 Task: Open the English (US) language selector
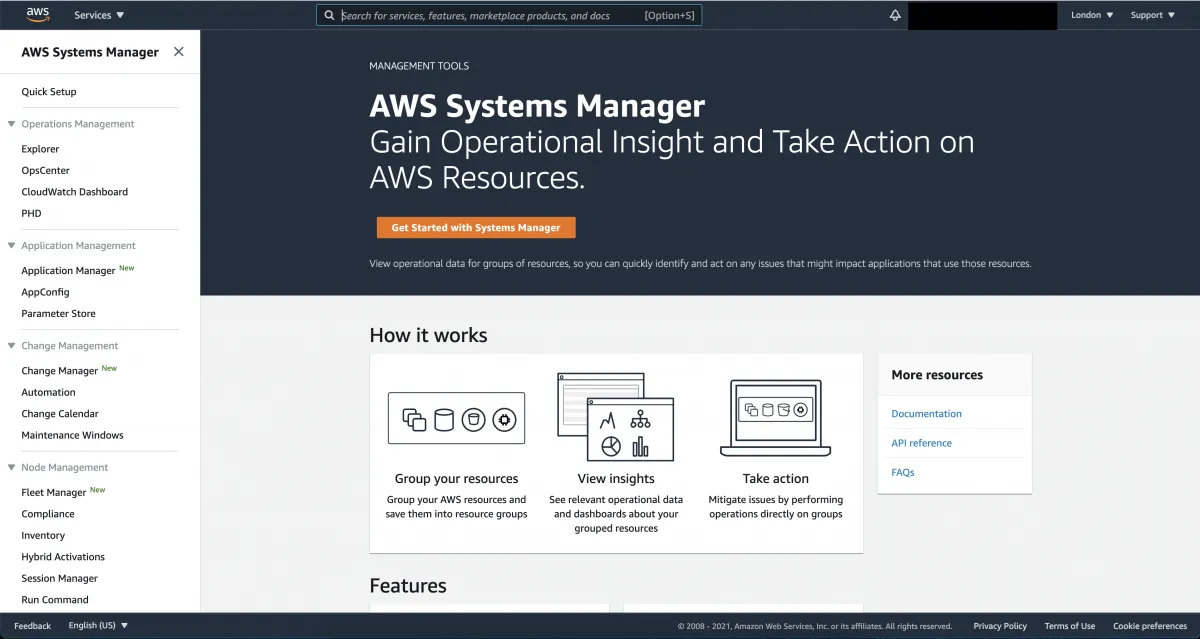[x=98, y=626]
